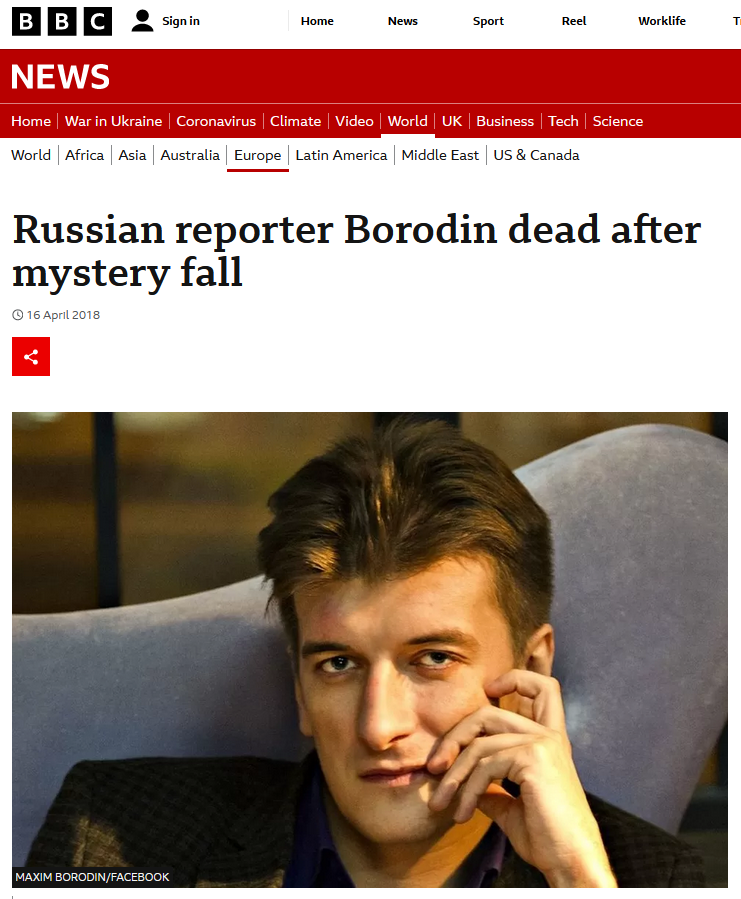Click the red share icon button
Viewport: 741px width, 899px height.
click(x=31, y=357)
